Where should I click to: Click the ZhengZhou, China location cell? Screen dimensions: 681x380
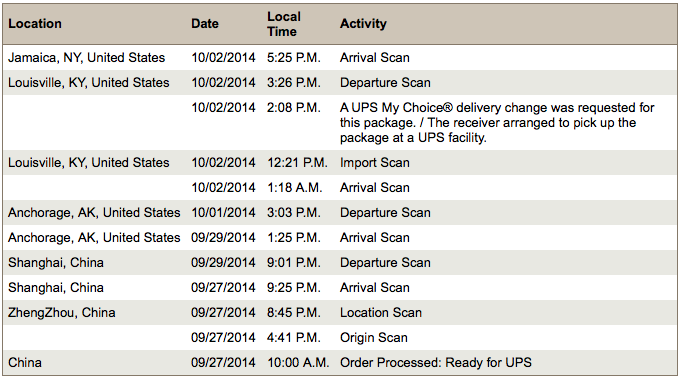point(62,313)
